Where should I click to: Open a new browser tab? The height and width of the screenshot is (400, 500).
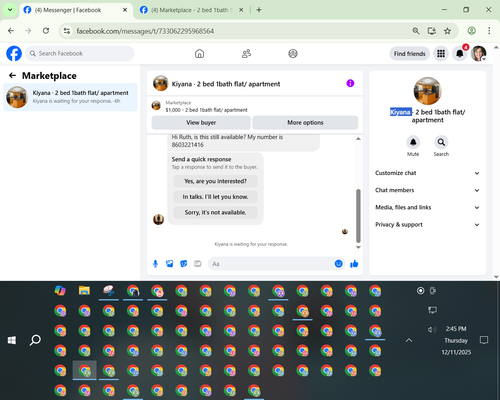tap(259, 10)
